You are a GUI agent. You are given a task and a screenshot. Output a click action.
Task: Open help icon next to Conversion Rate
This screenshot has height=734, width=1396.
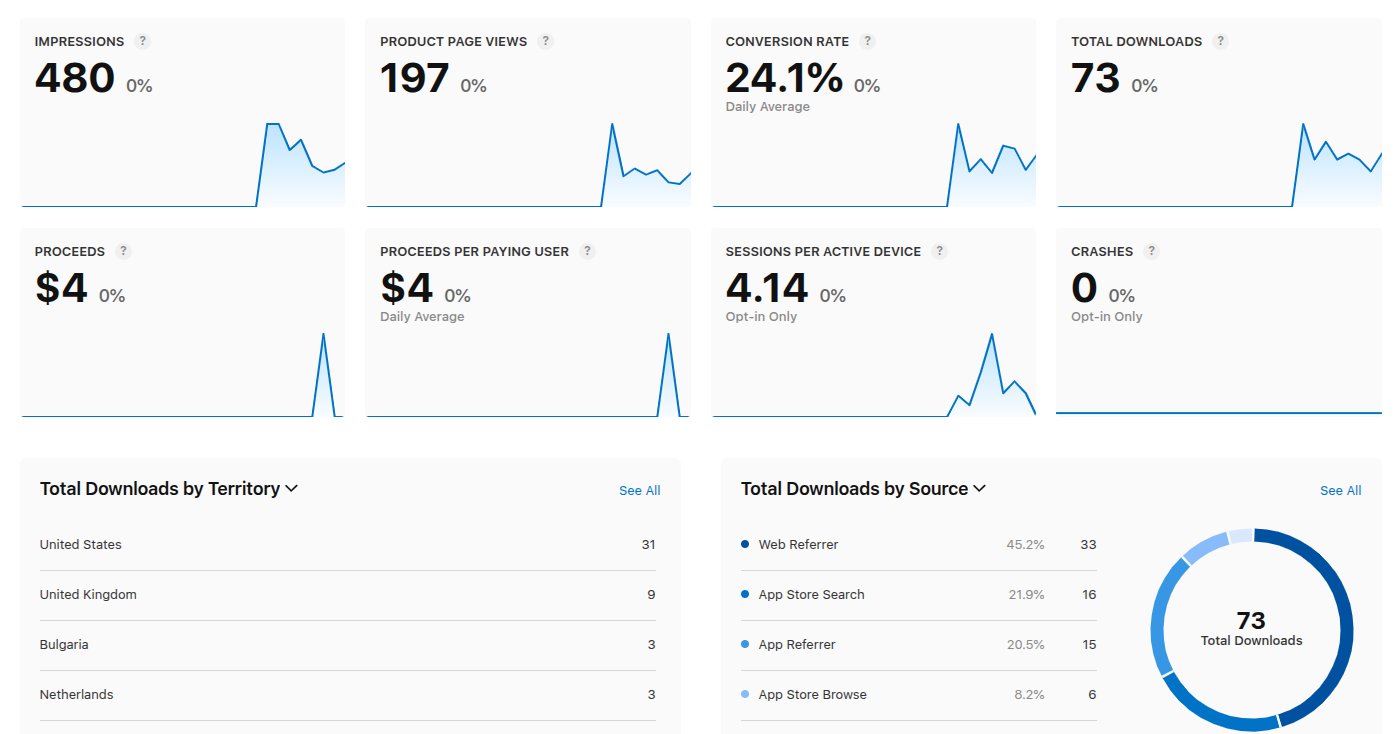(867, 41)
